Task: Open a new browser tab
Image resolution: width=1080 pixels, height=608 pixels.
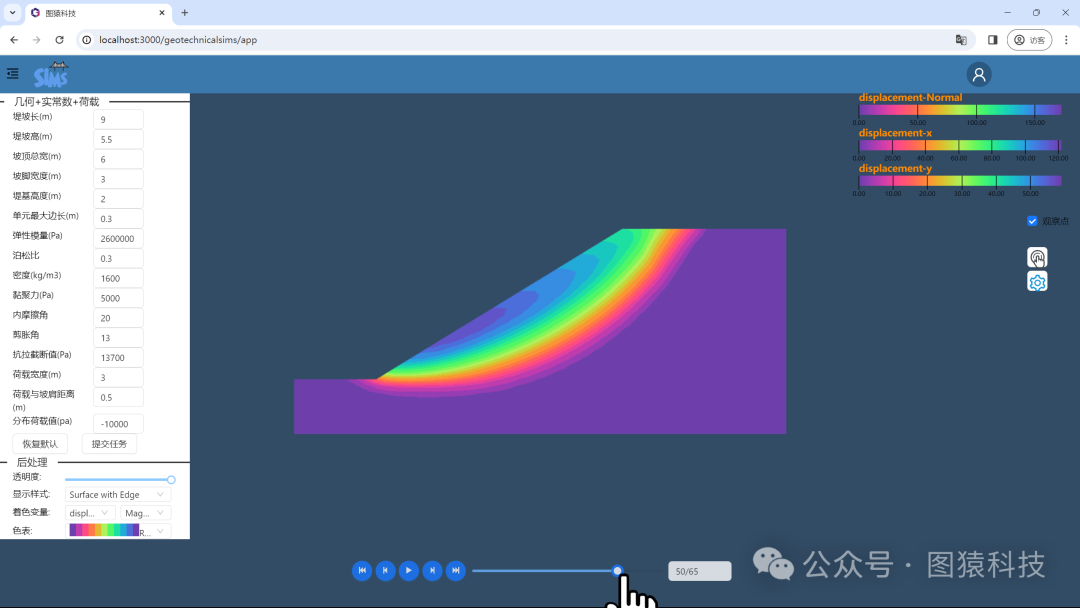Action: point(185,12)
